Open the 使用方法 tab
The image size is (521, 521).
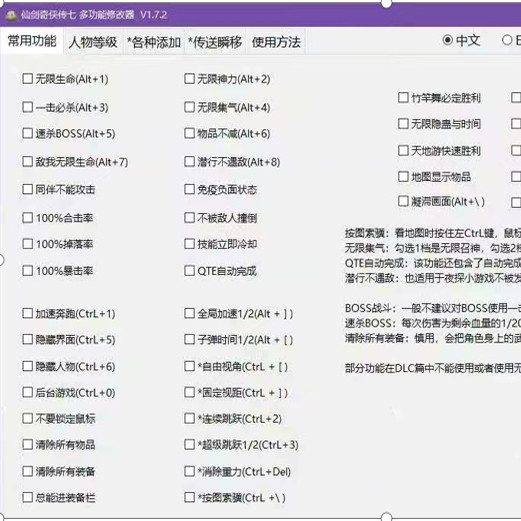pyautogui.click(x=276, y=42)
